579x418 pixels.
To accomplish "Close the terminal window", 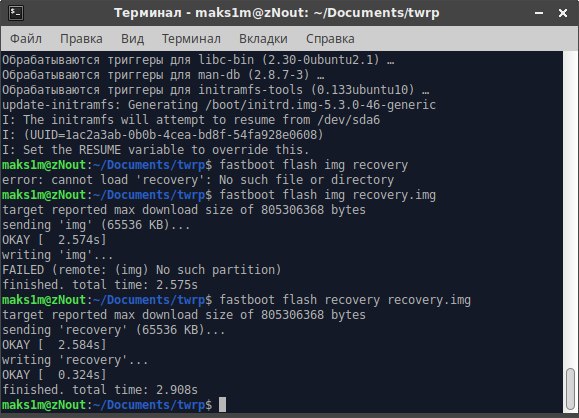I will pyautogui.click(x=563, y=13).
